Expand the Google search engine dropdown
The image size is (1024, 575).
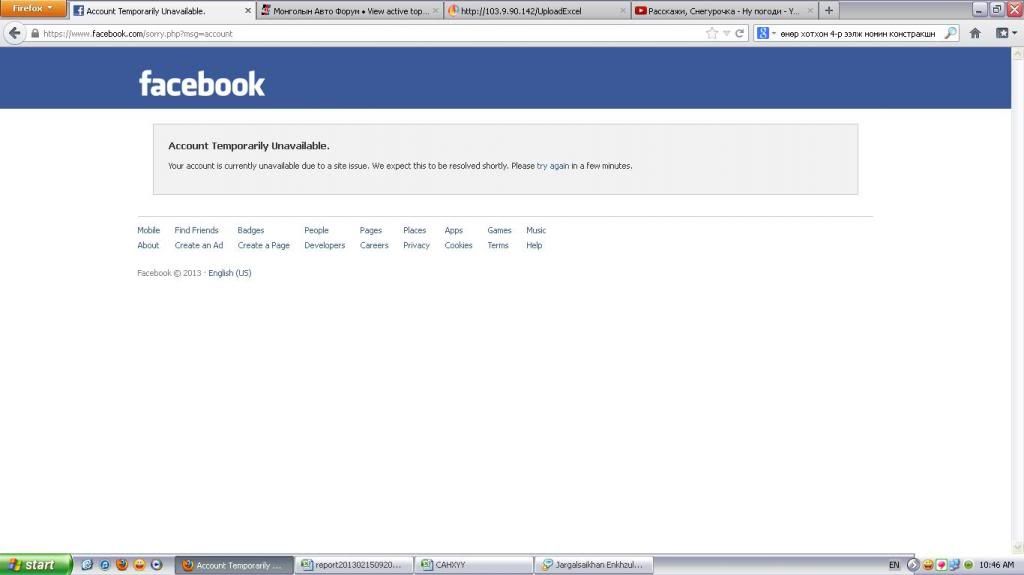click(766, 33)
